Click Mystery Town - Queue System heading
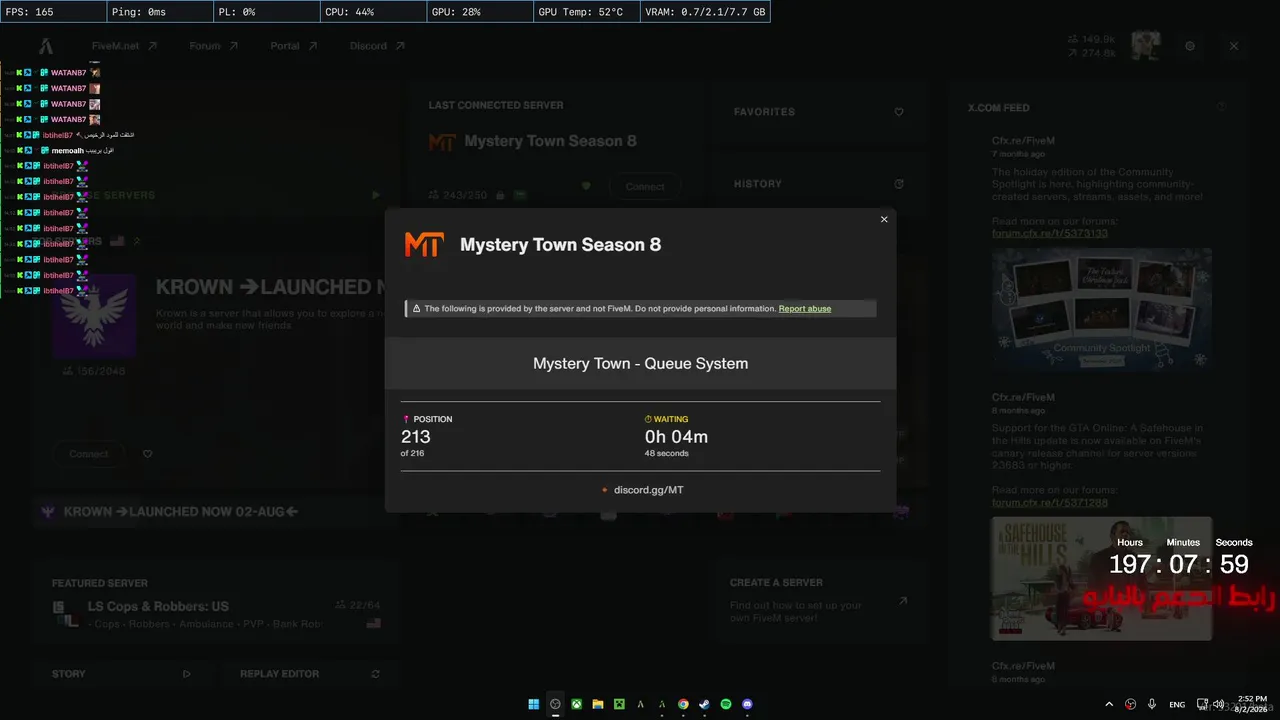 click(640, 363)
